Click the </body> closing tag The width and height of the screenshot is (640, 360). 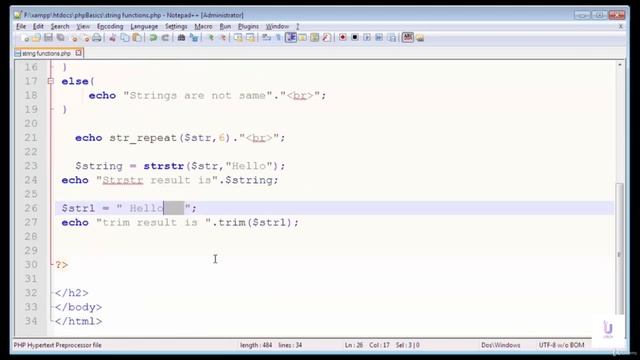(78, 307)
